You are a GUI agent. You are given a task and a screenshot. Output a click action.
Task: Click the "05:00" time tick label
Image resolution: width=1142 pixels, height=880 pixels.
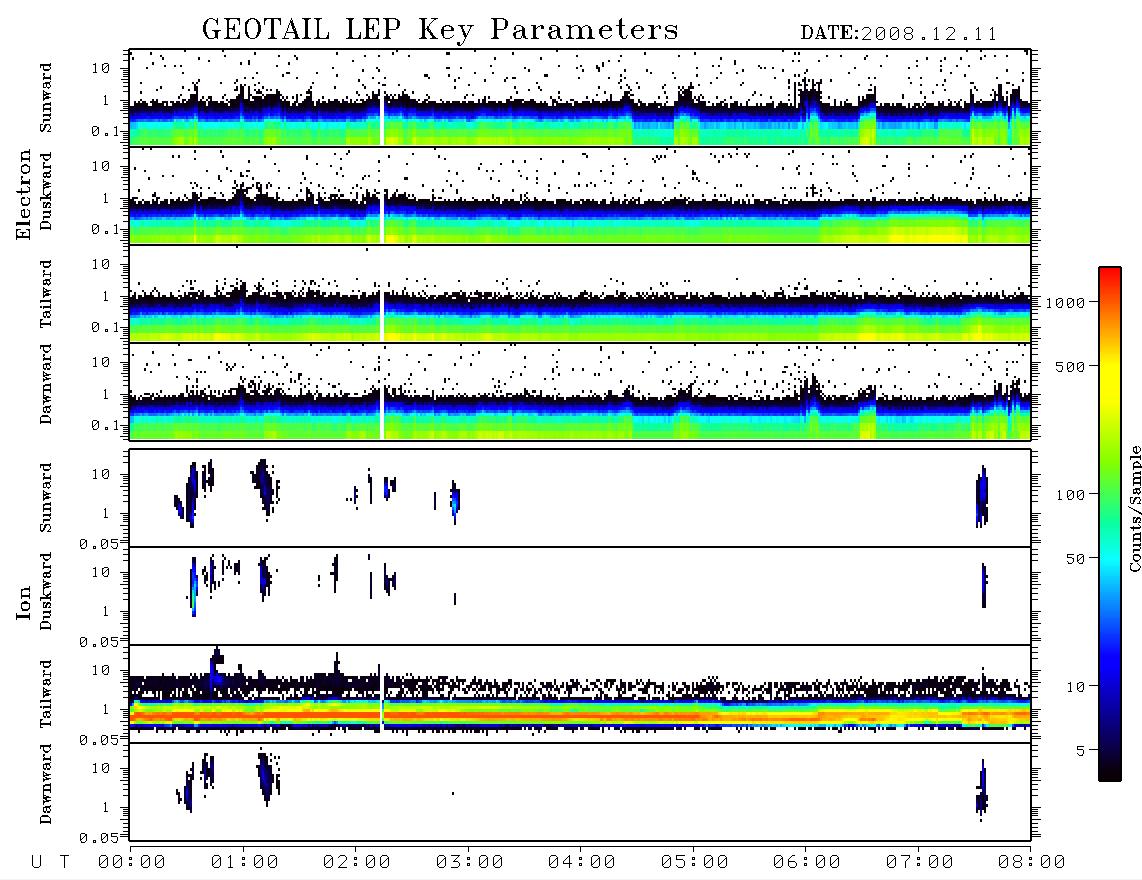point(695,862)
